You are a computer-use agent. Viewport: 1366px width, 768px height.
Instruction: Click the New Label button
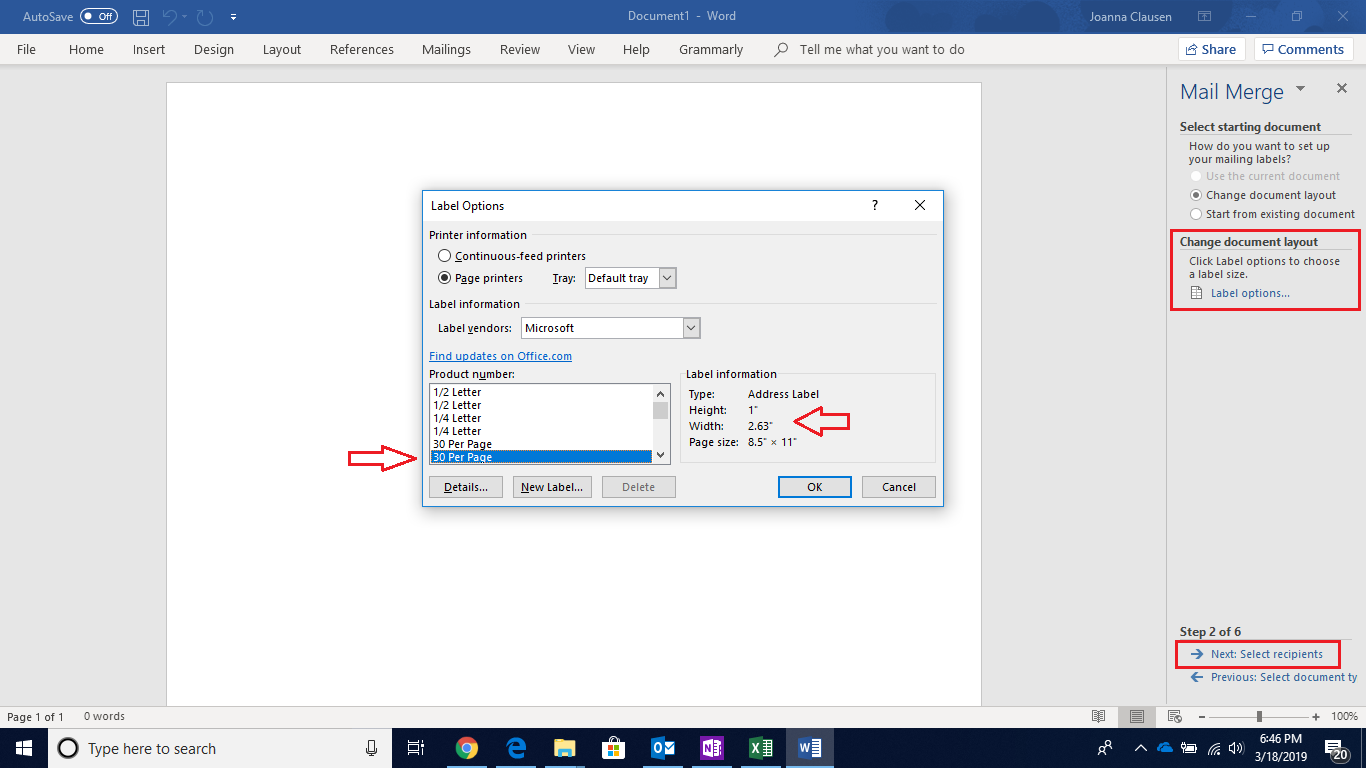552,487
